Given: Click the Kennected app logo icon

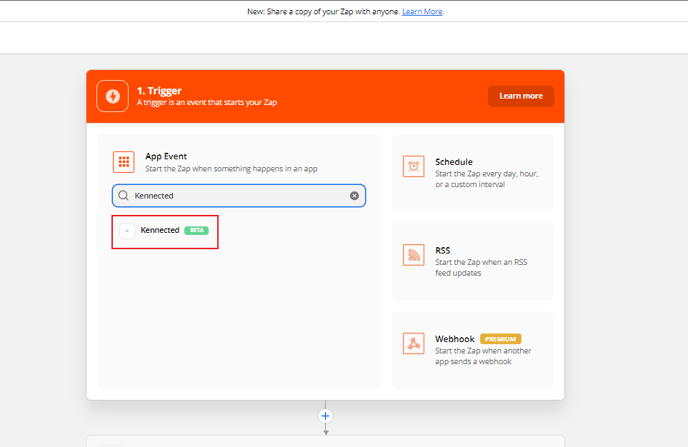Looking at the screenshot, I should click(x=127, y=230).
